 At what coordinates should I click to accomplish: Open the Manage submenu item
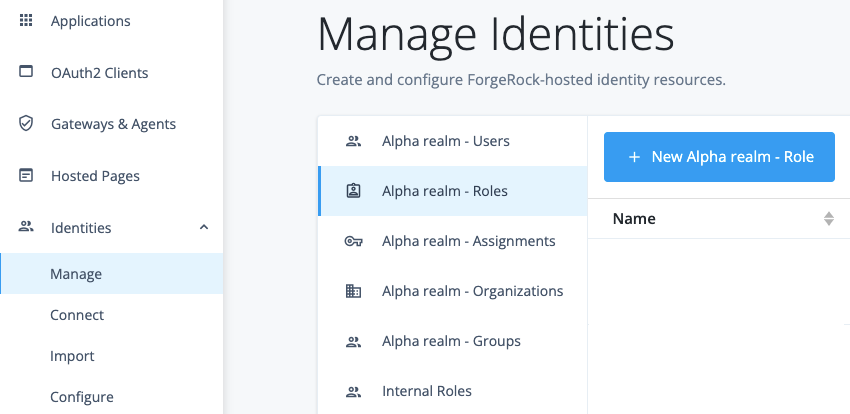[x=76, y=274]
